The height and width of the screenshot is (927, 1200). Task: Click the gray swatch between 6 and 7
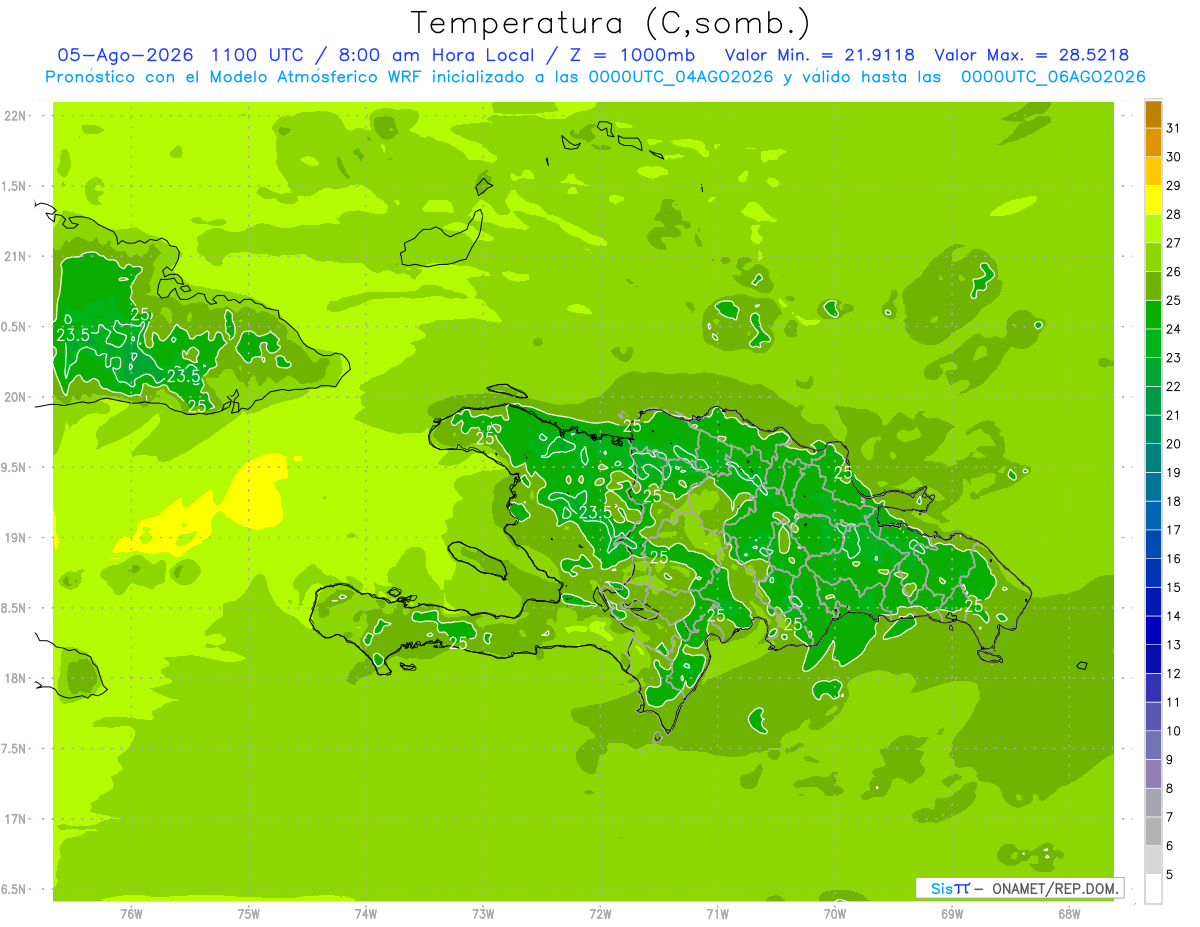pyautogui.click(x=1153, y=831)
